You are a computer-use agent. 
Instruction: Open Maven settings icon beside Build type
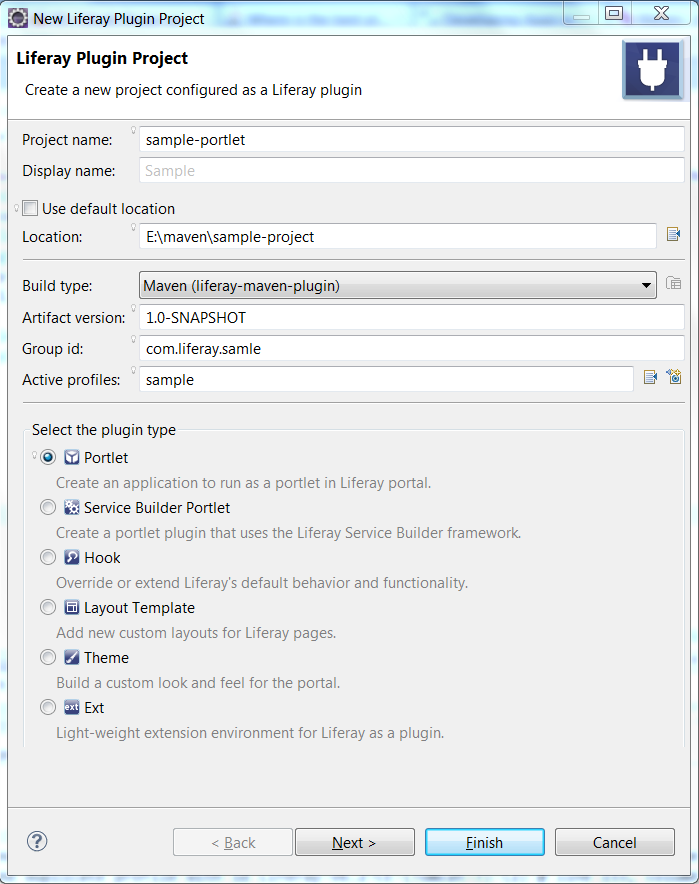pos(673,283)
